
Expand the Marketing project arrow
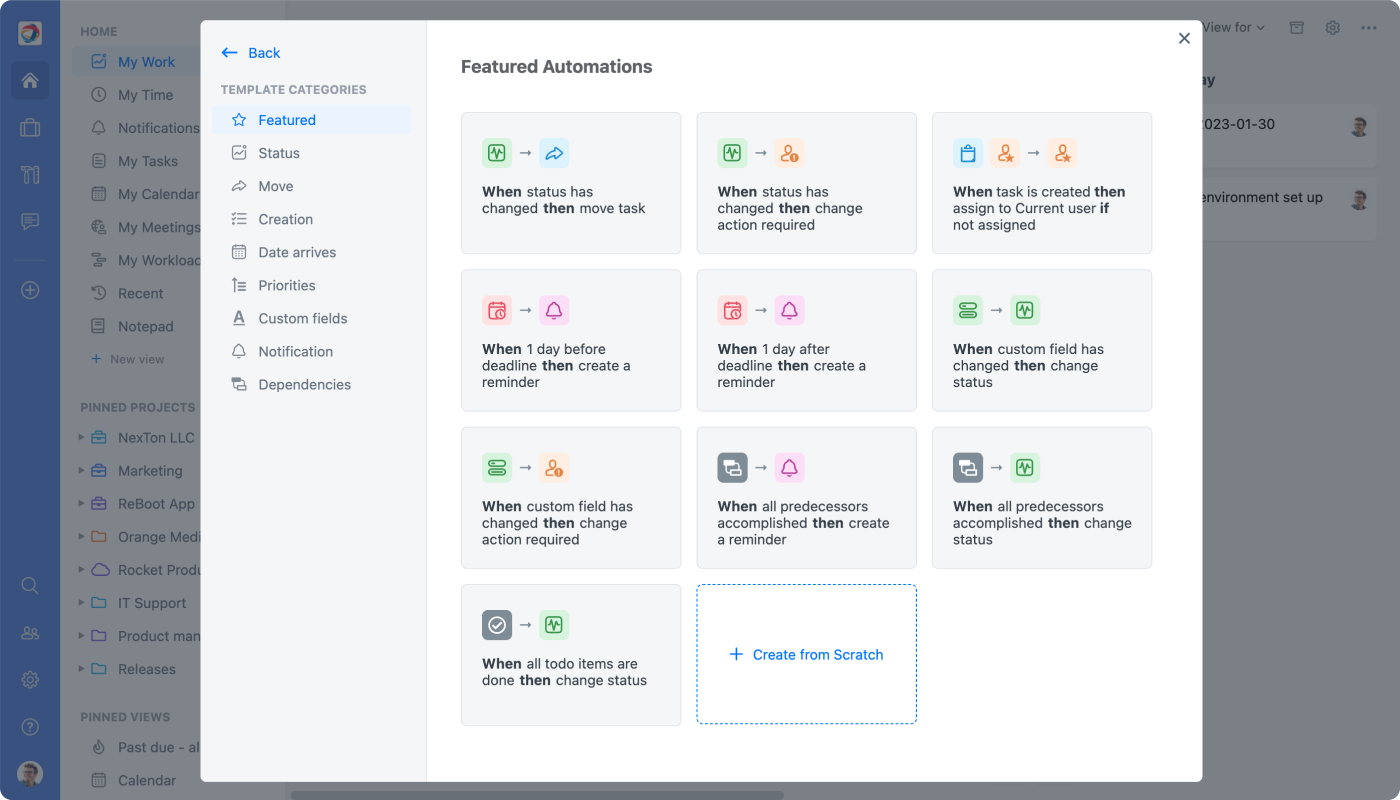82,471
